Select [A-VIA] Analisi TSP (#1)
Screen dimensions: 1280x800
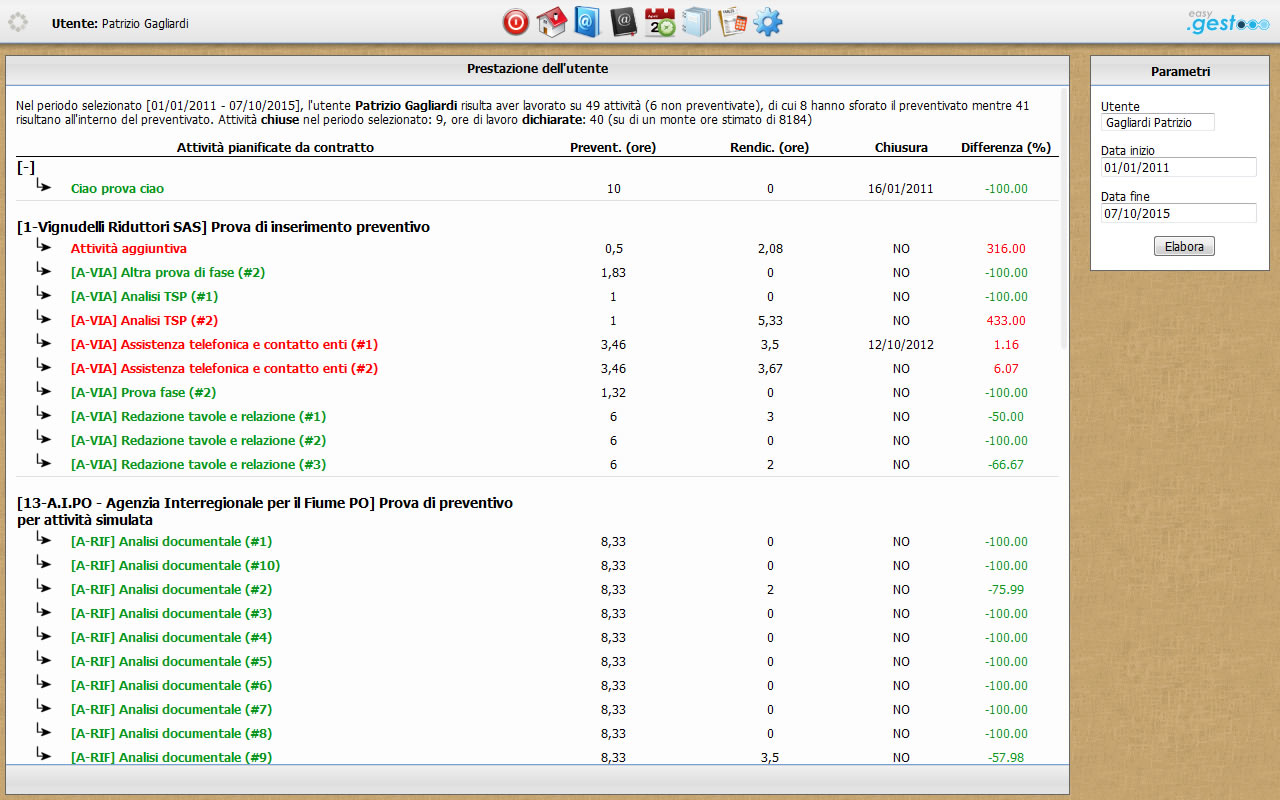tap(144, 296)
